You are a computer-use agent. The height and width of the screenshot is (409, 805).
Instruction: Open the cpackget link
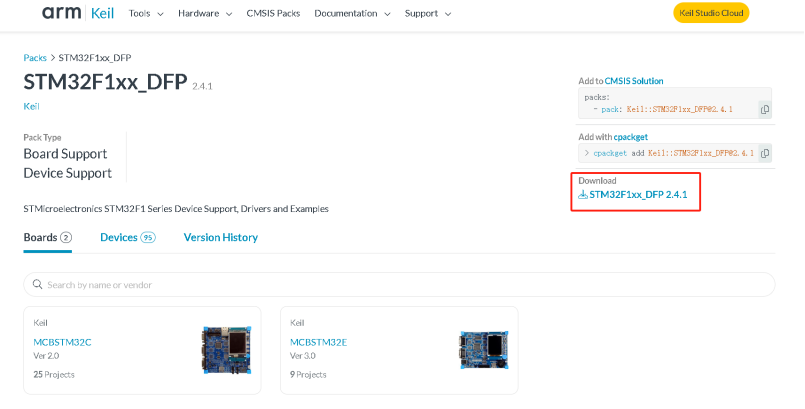coord(630,137)
